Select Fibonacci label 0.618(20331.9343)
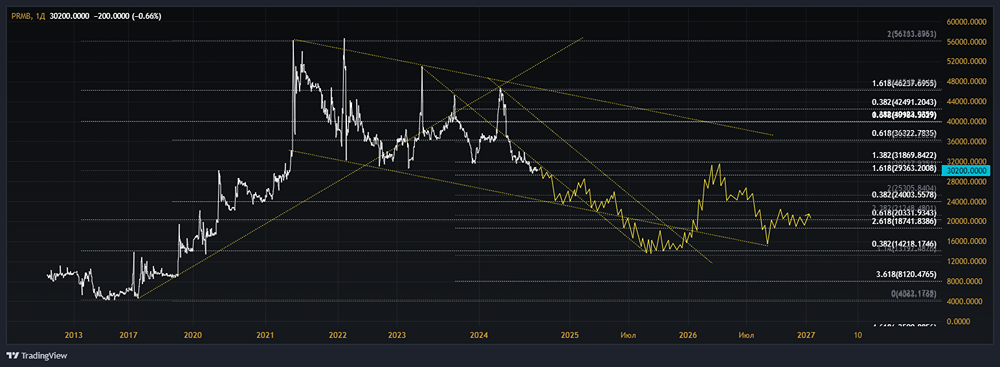 coord(904,213)
